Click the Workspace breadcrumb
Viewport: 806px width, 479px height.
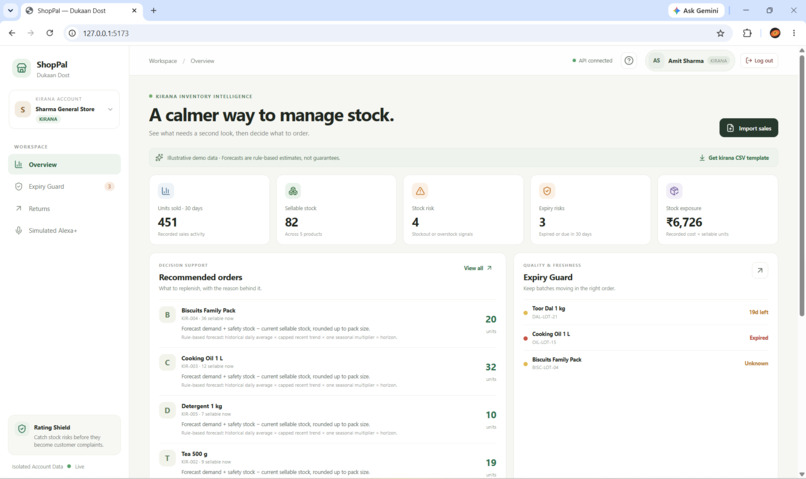pyautogui.click(x=163, y=61)
